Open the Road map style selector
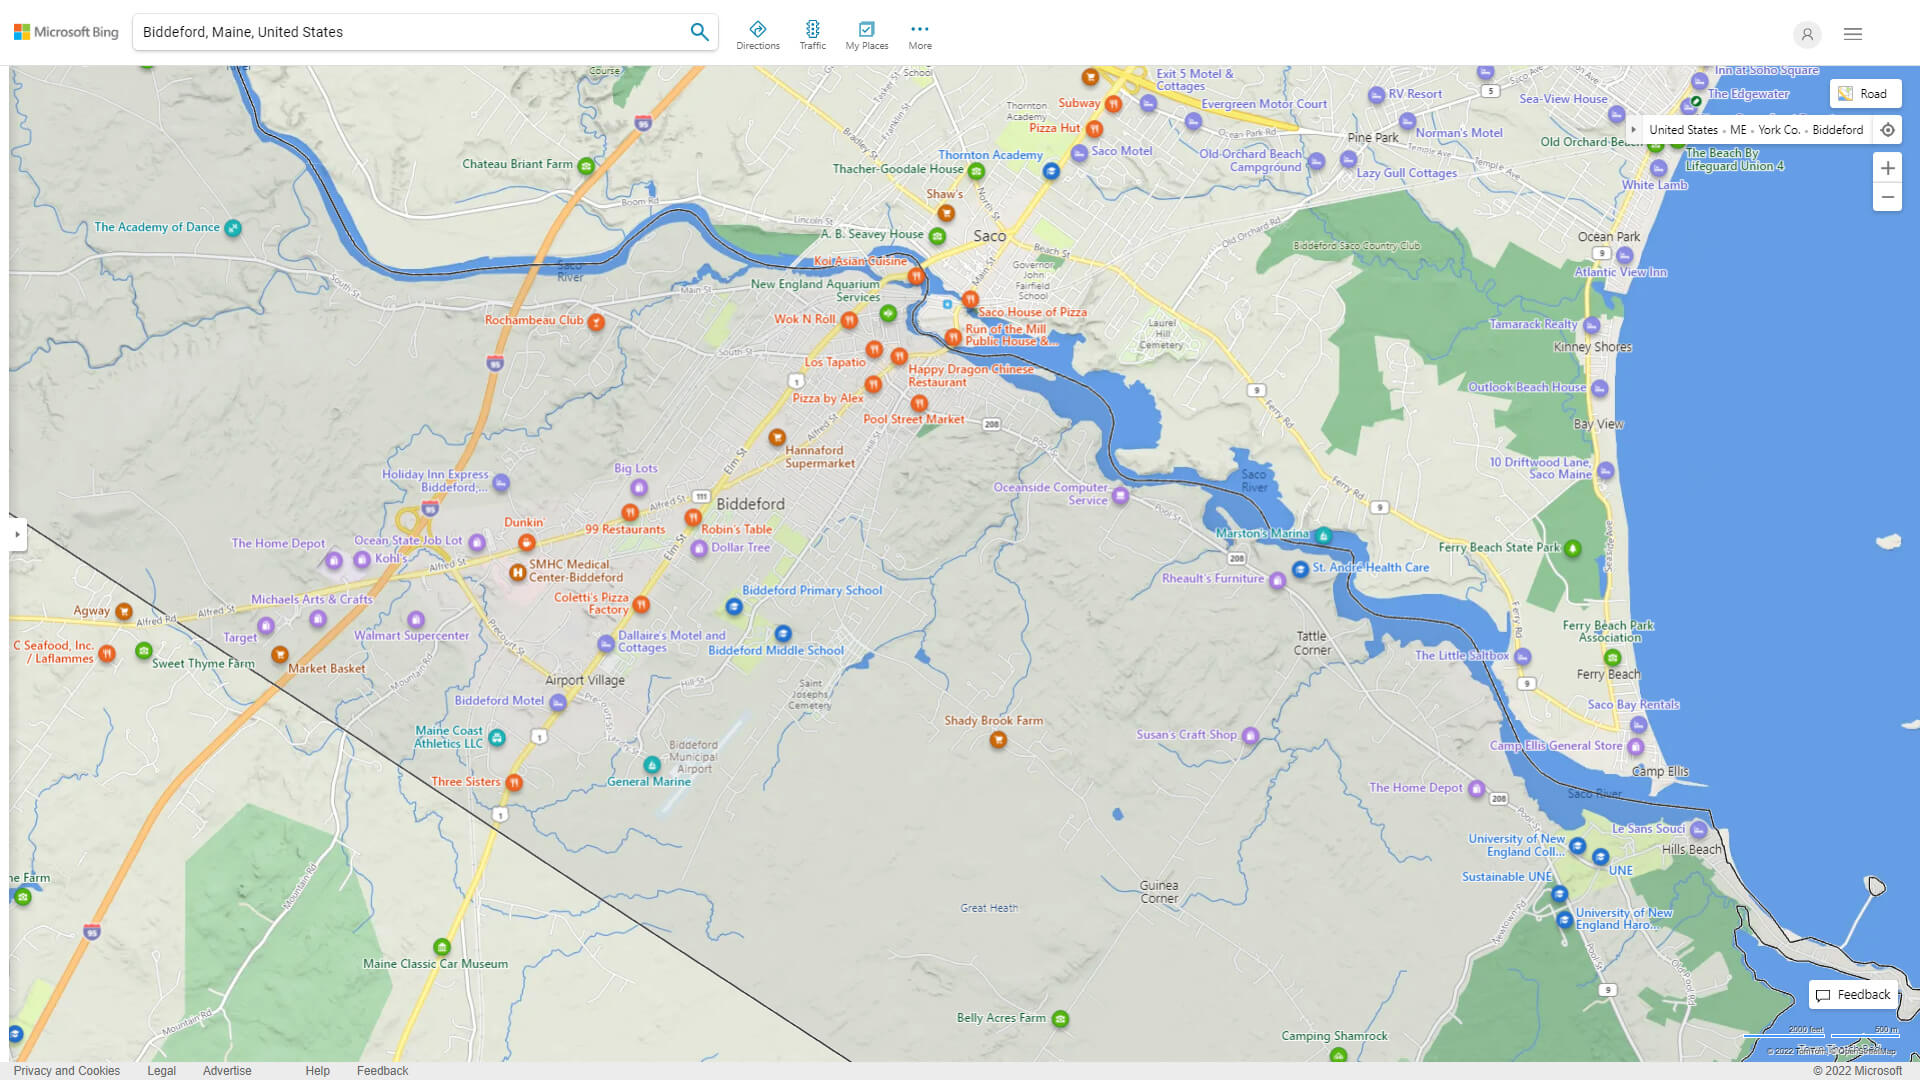Viewport: 1920px width, 1080px height. pyautogui.click(x=1865, y=93)
